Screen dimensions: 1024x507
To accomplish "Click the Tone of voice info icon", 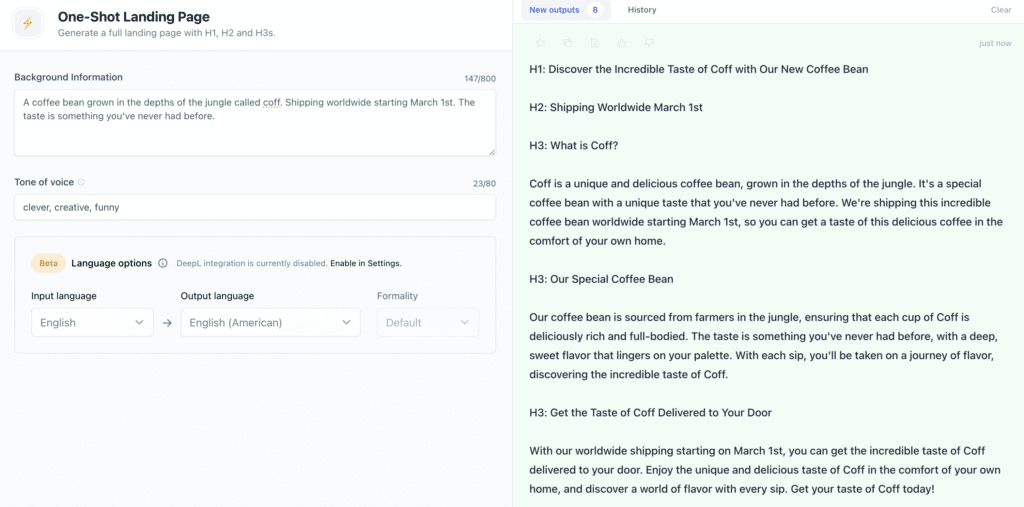I will point(81,182).
